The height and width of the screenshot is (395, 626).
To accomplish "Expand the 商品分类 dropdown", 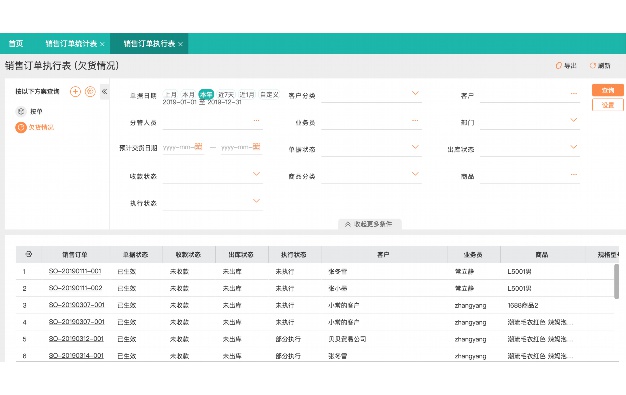I will [x=415, y=174].
